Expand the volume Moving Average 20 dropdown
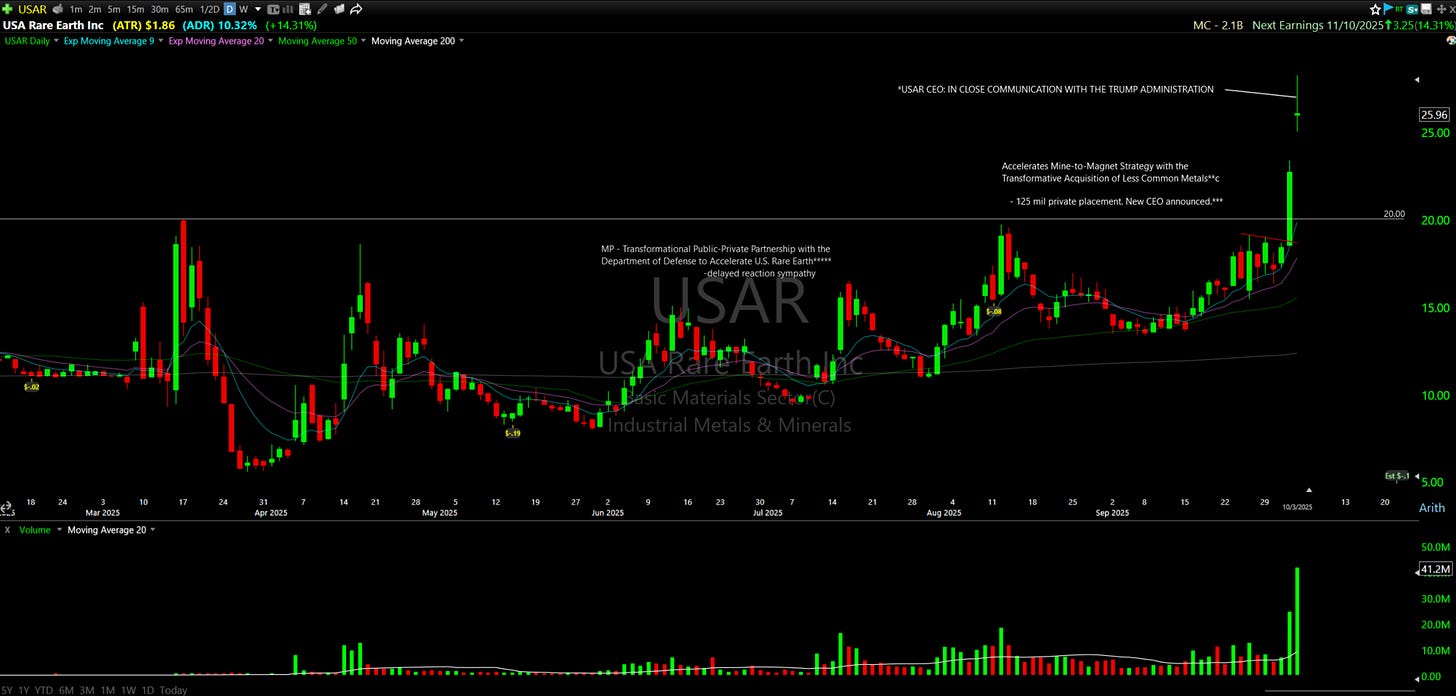The height and width of the screenshot is (696, 1456). click(152, 529)
